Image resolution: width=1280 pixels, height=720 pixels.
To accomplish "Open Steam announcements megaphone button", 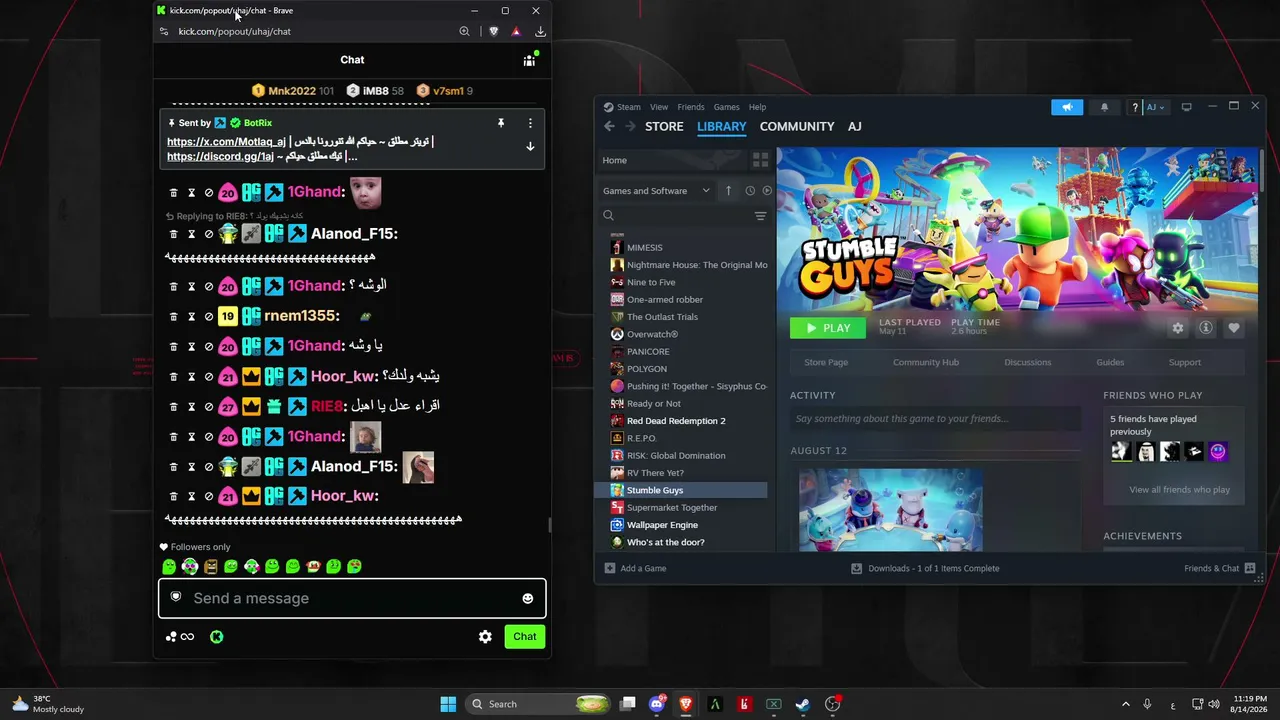I will (1067, 107).
